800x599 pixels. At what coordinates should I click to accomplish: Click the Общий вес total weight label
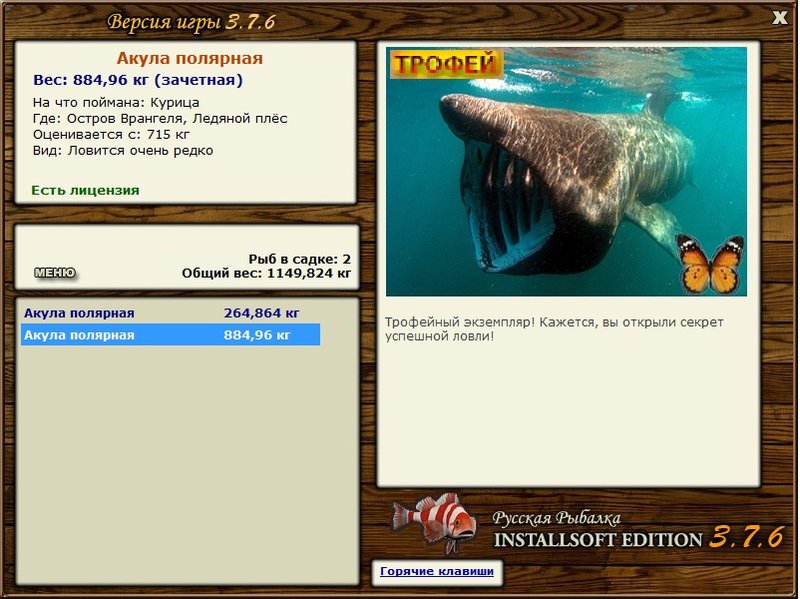(266, 273)
